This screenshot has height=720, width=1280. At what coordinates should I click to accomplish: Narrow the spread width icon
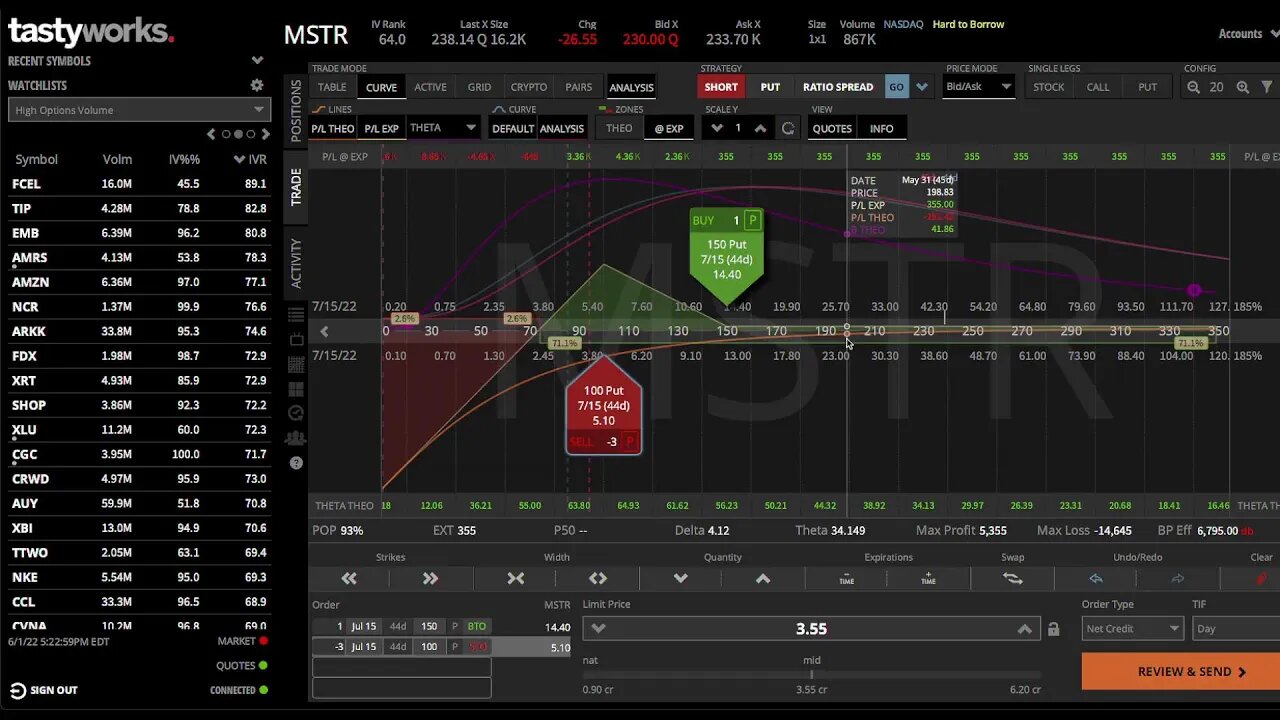point(516,578)
